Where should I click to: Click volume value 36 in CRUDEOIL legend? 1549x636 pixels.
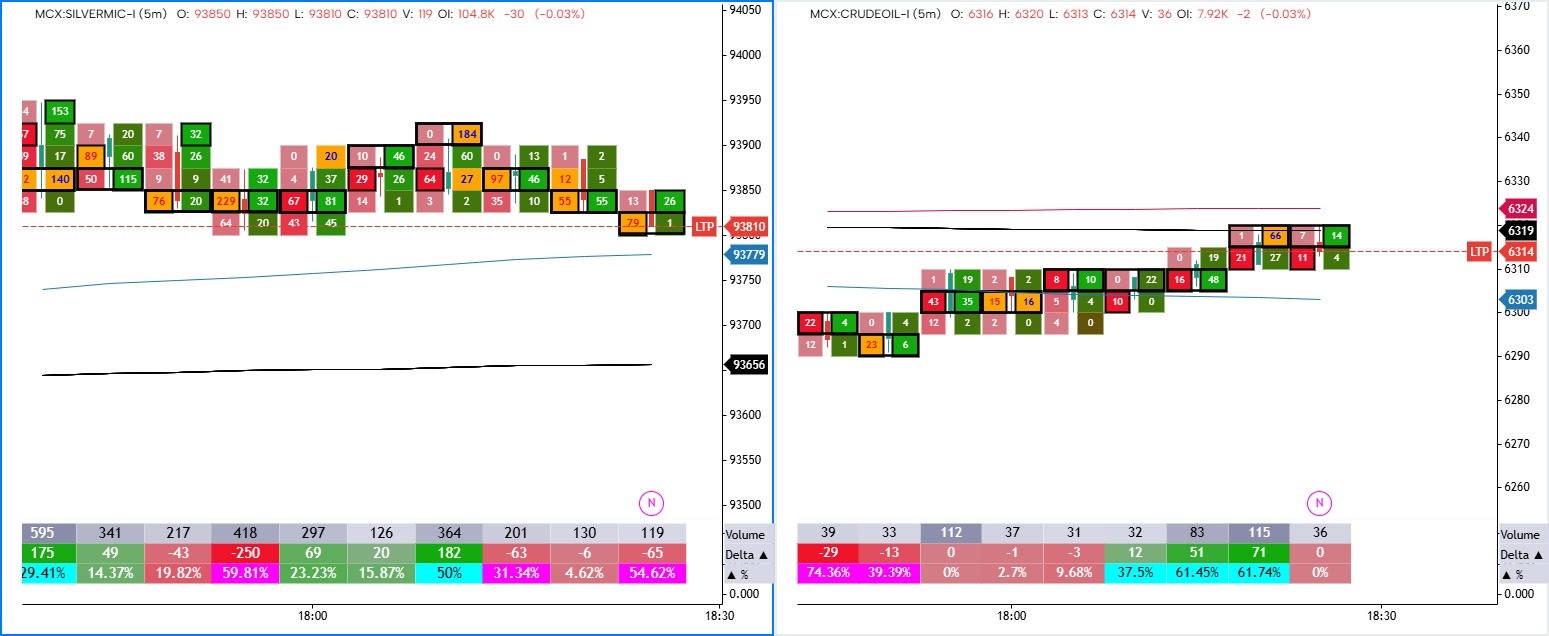click(x=1163, y=15)
